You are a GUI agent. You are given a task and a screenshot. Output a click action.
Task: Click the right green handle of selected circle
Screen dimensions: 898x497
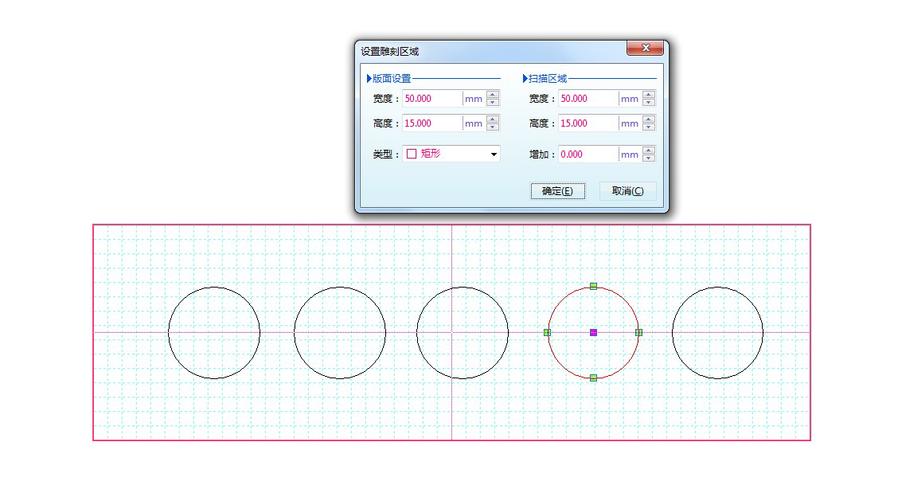tap(639, 332)
